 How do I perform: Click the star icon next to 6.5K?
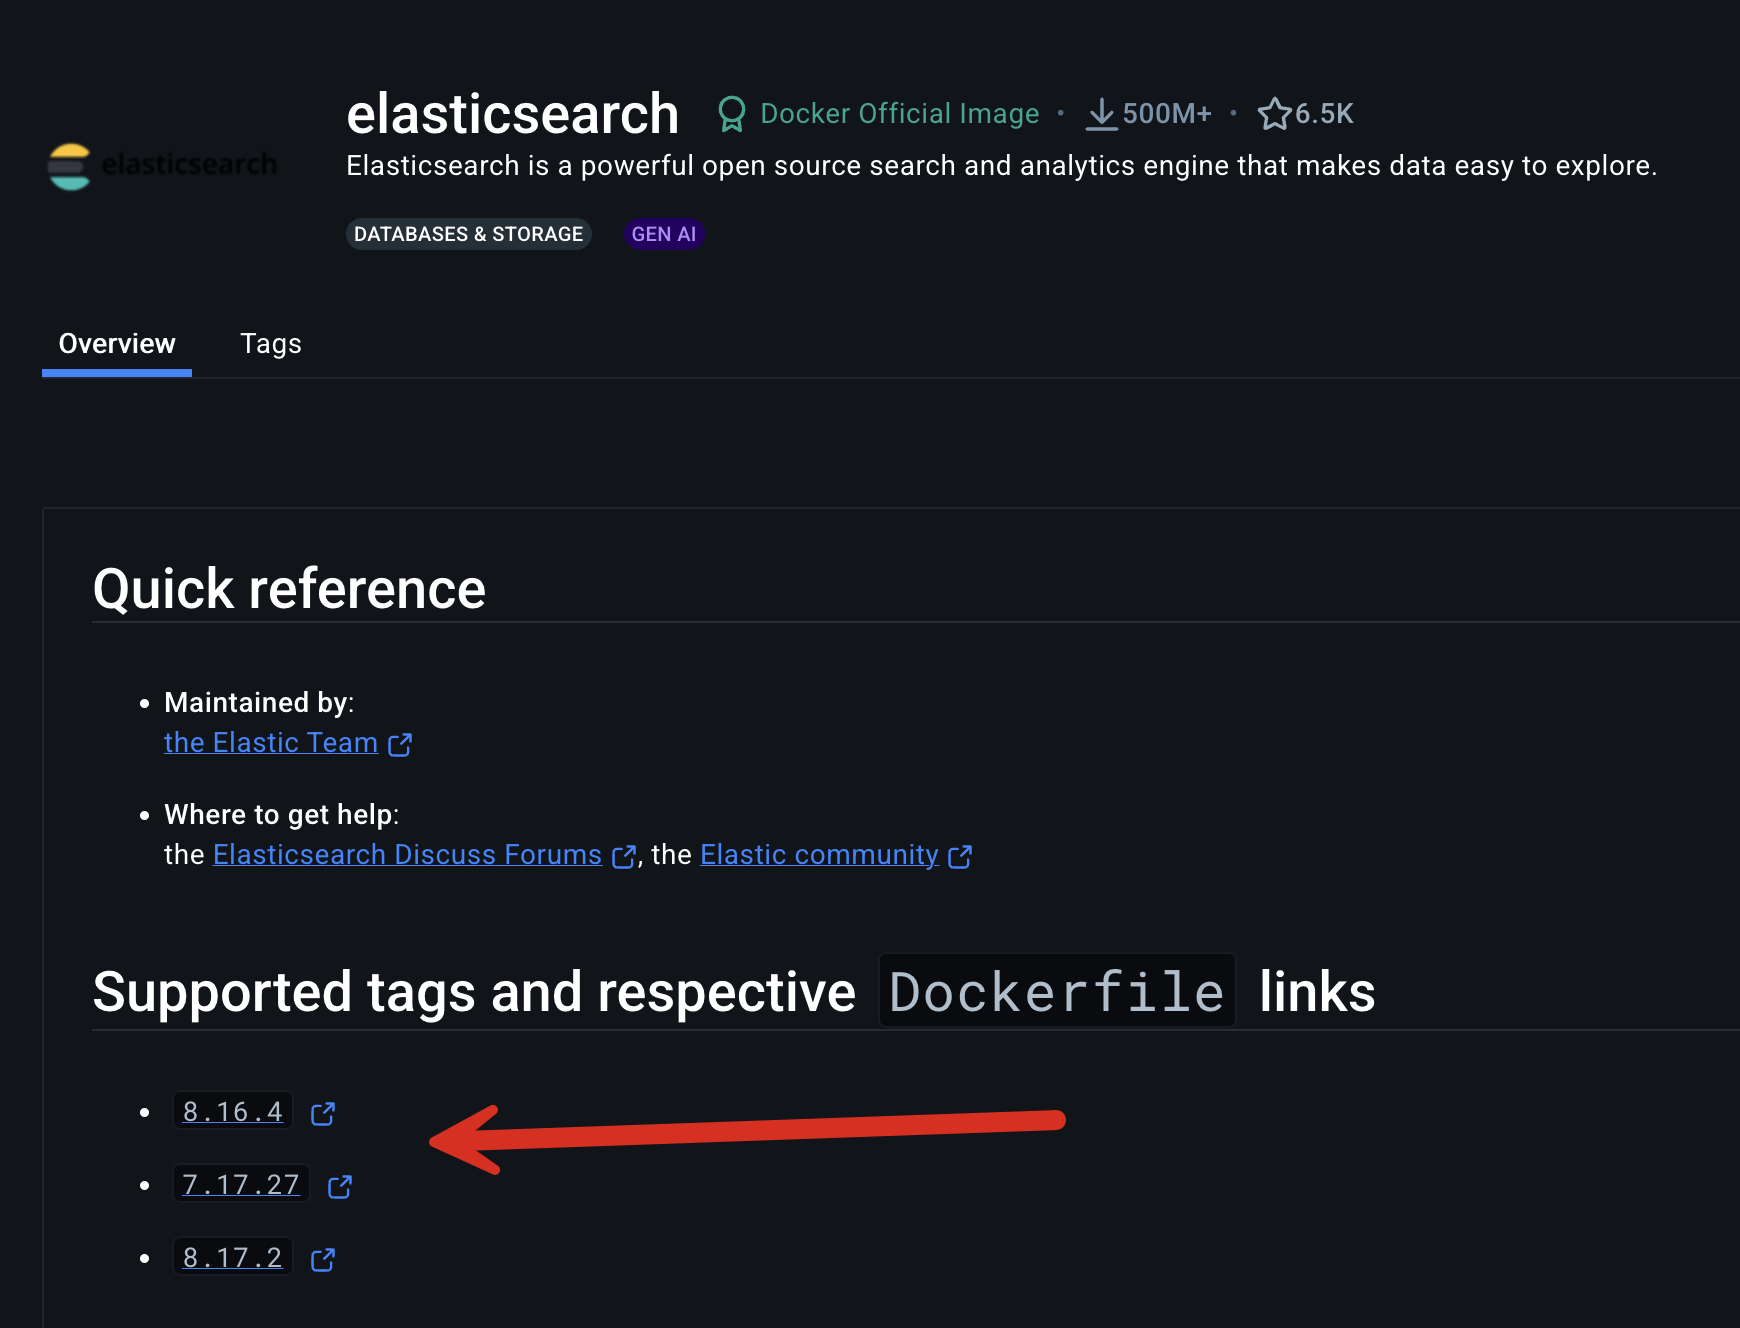click(x=1274, y=113)
